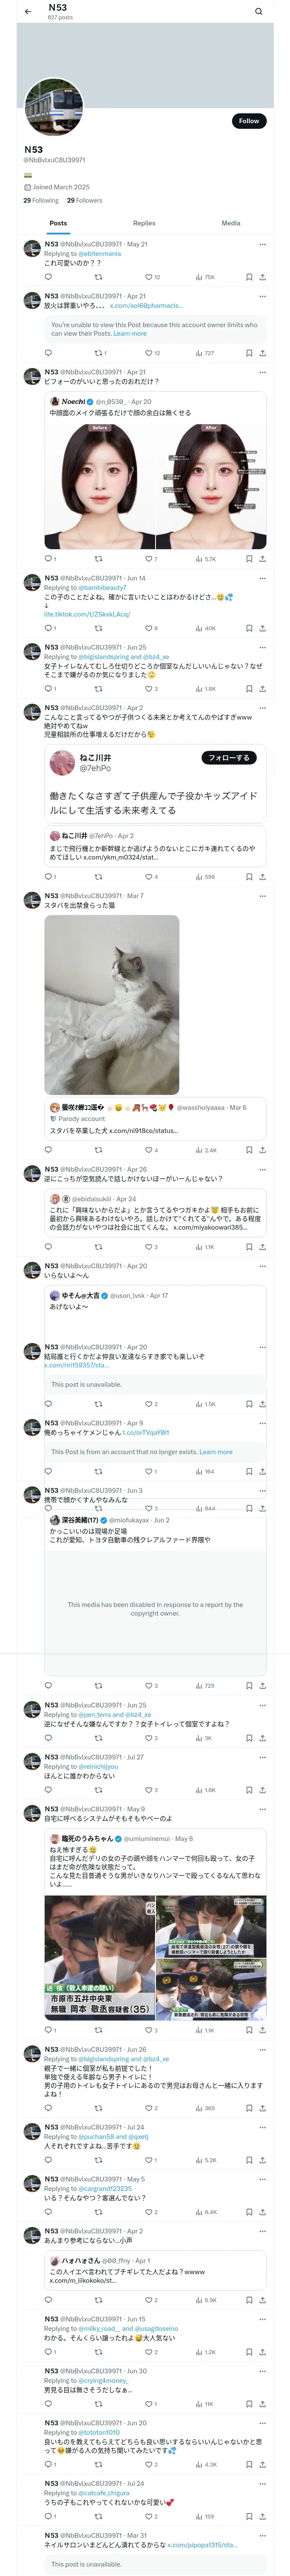This screenshot has height=2576, width=290.
Task: Open more options on May 21 post
Action: pyautogui.click(x=262, y=244)
